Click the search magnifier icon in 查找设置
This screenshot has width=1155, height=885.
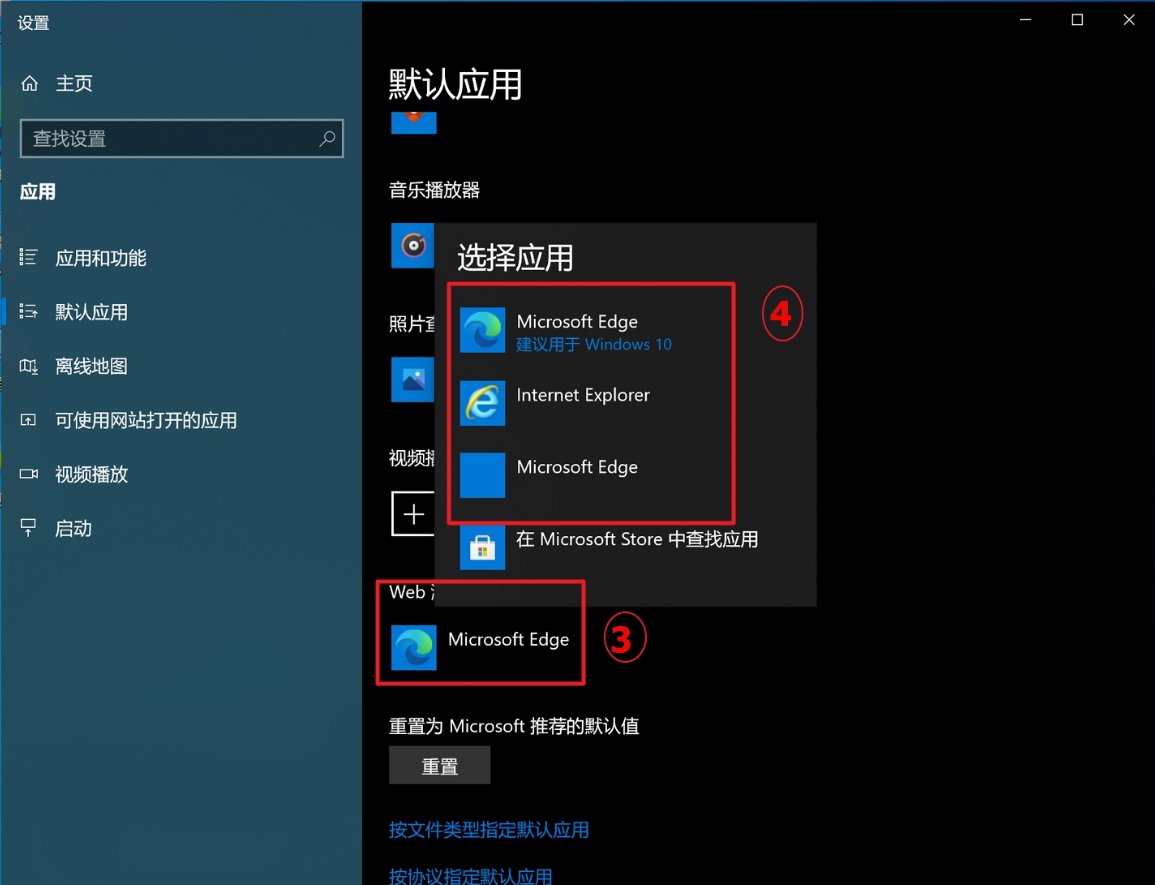[327, 139]
